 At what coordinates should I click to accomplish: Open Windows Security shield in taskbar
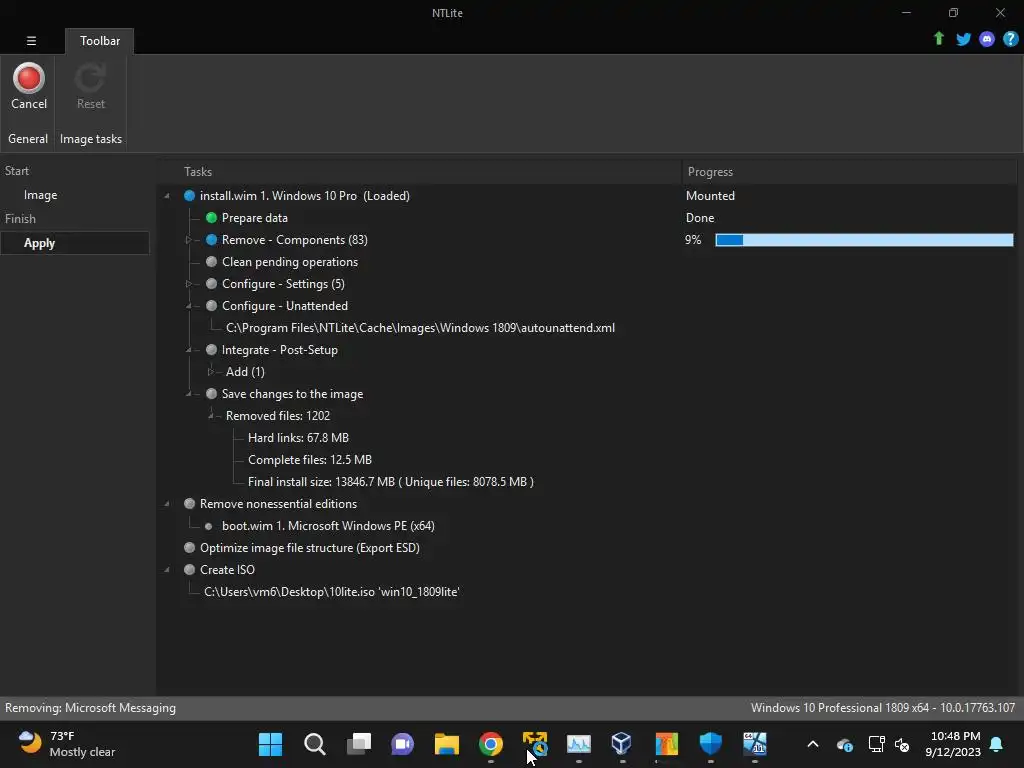click(x=711, y=744)
